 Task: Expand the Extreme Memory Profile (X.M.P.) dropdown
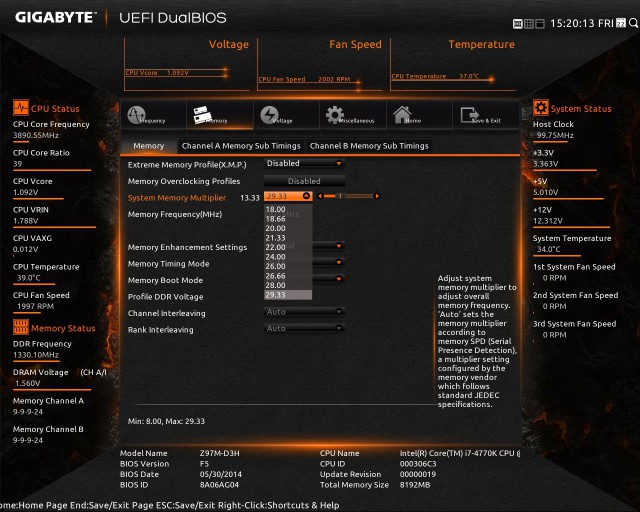pos(304,163)
